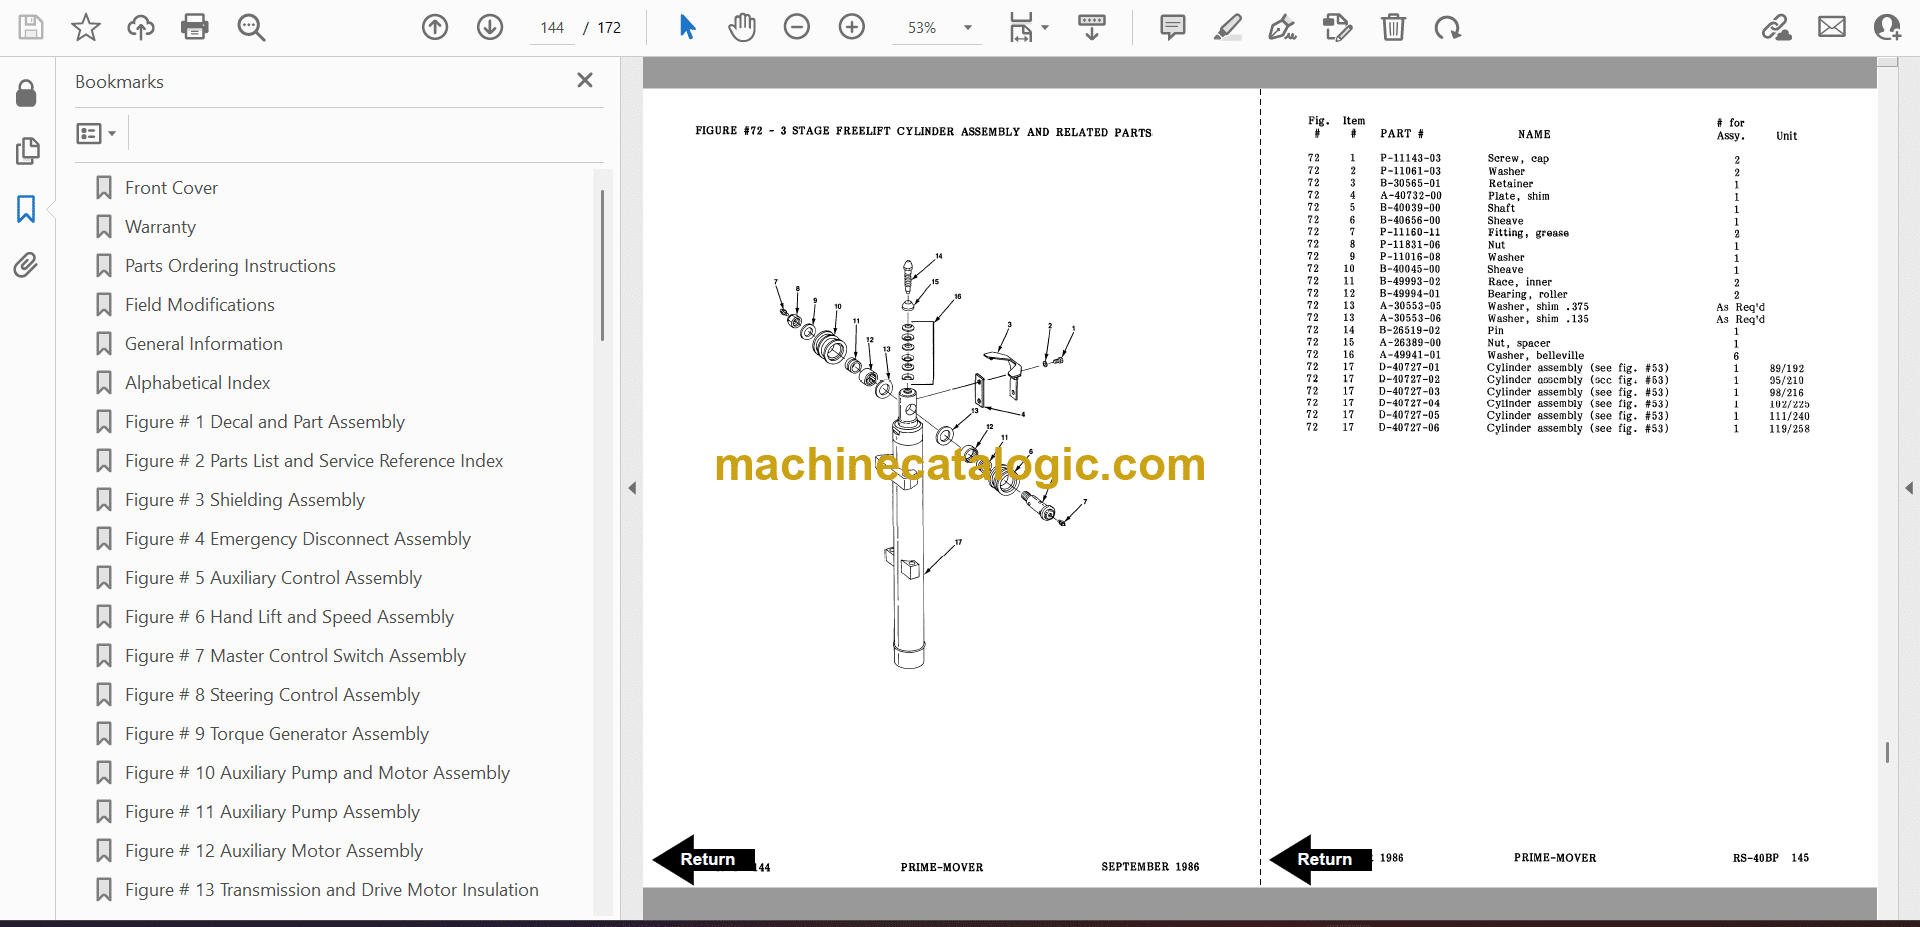The image size is (1920, 927).
Task: Open Figure # 8 Steering Control Assembly
Action: click(x=272, y=695)
